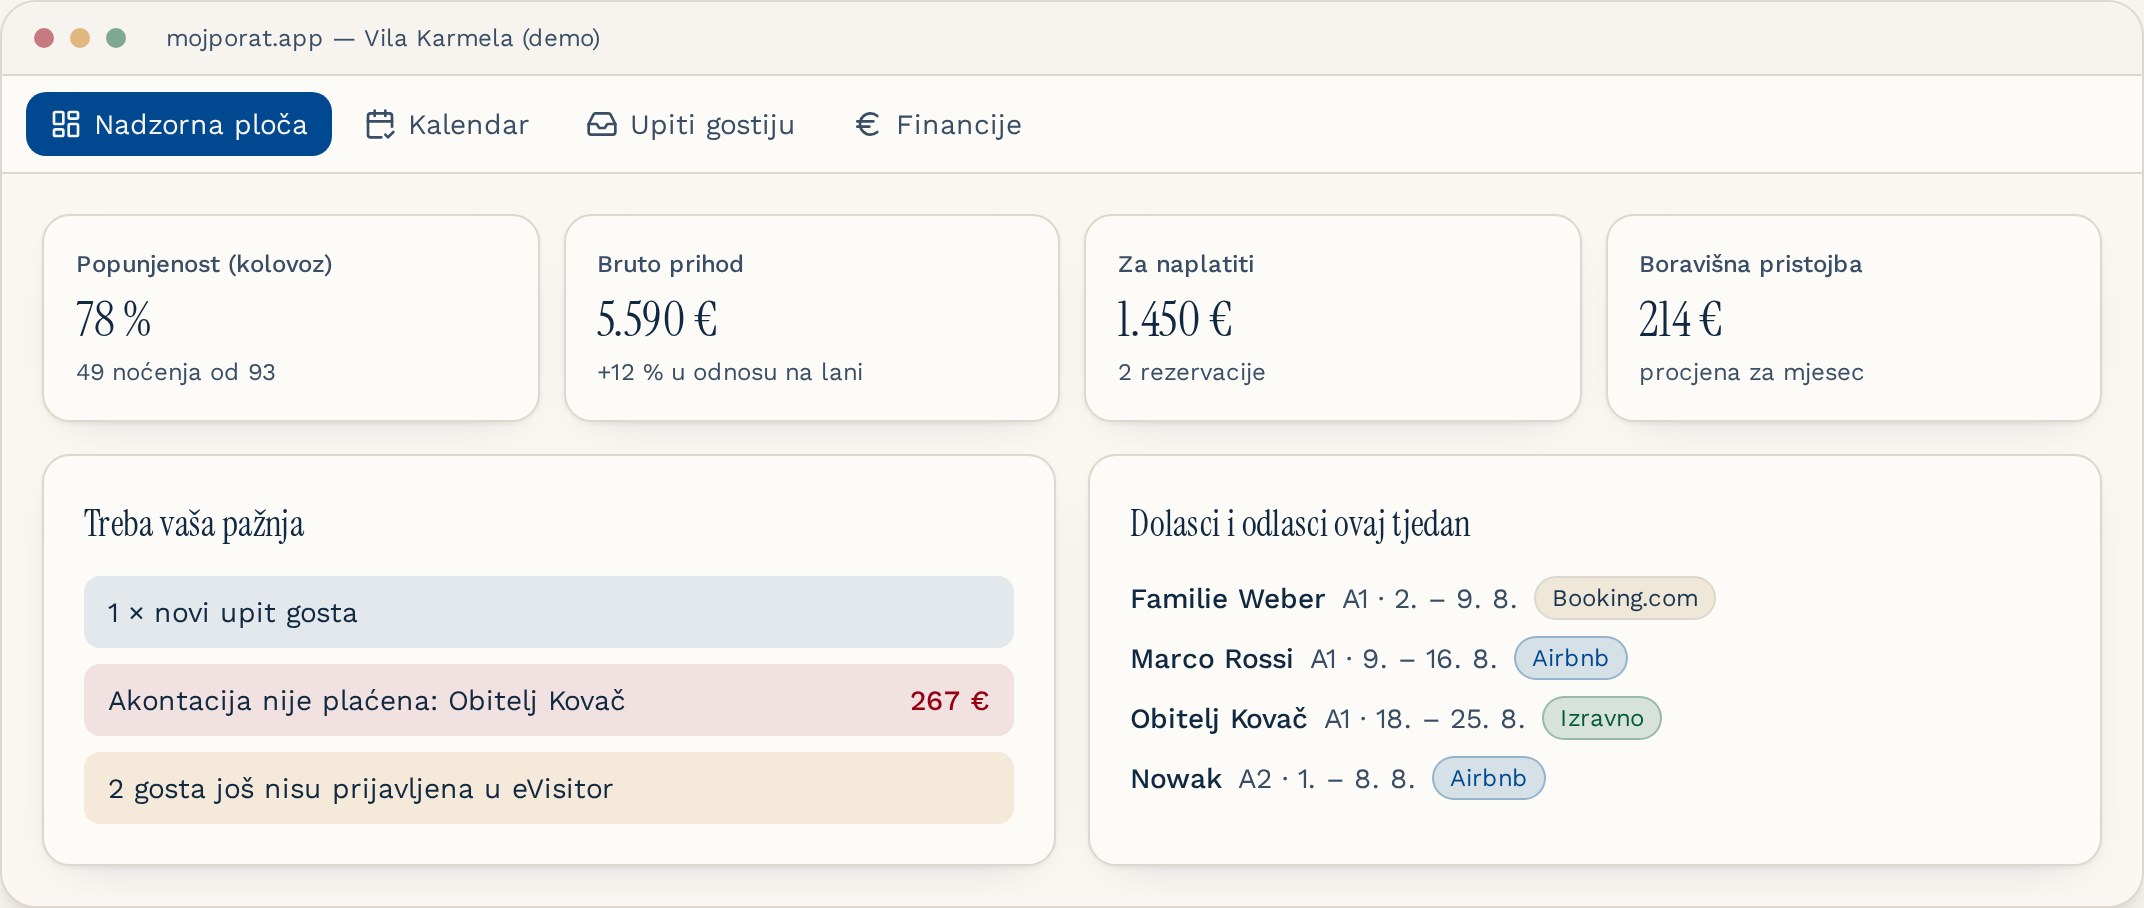Viewport: 2144px width, 908px height.
Task: Open the Nowak A2 reservation row
Action: 1338,778
